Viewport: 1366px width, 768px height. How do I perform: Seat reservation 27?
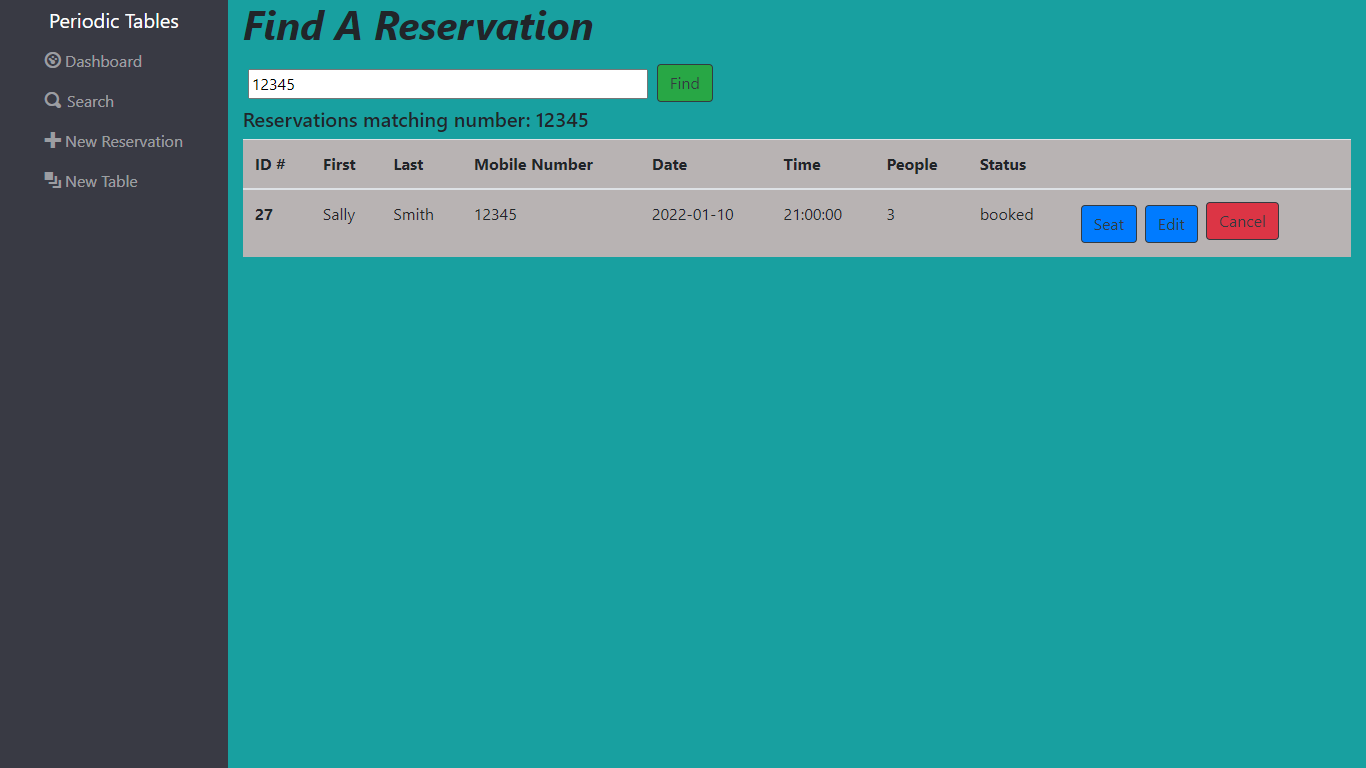(x=1109, y=224)
